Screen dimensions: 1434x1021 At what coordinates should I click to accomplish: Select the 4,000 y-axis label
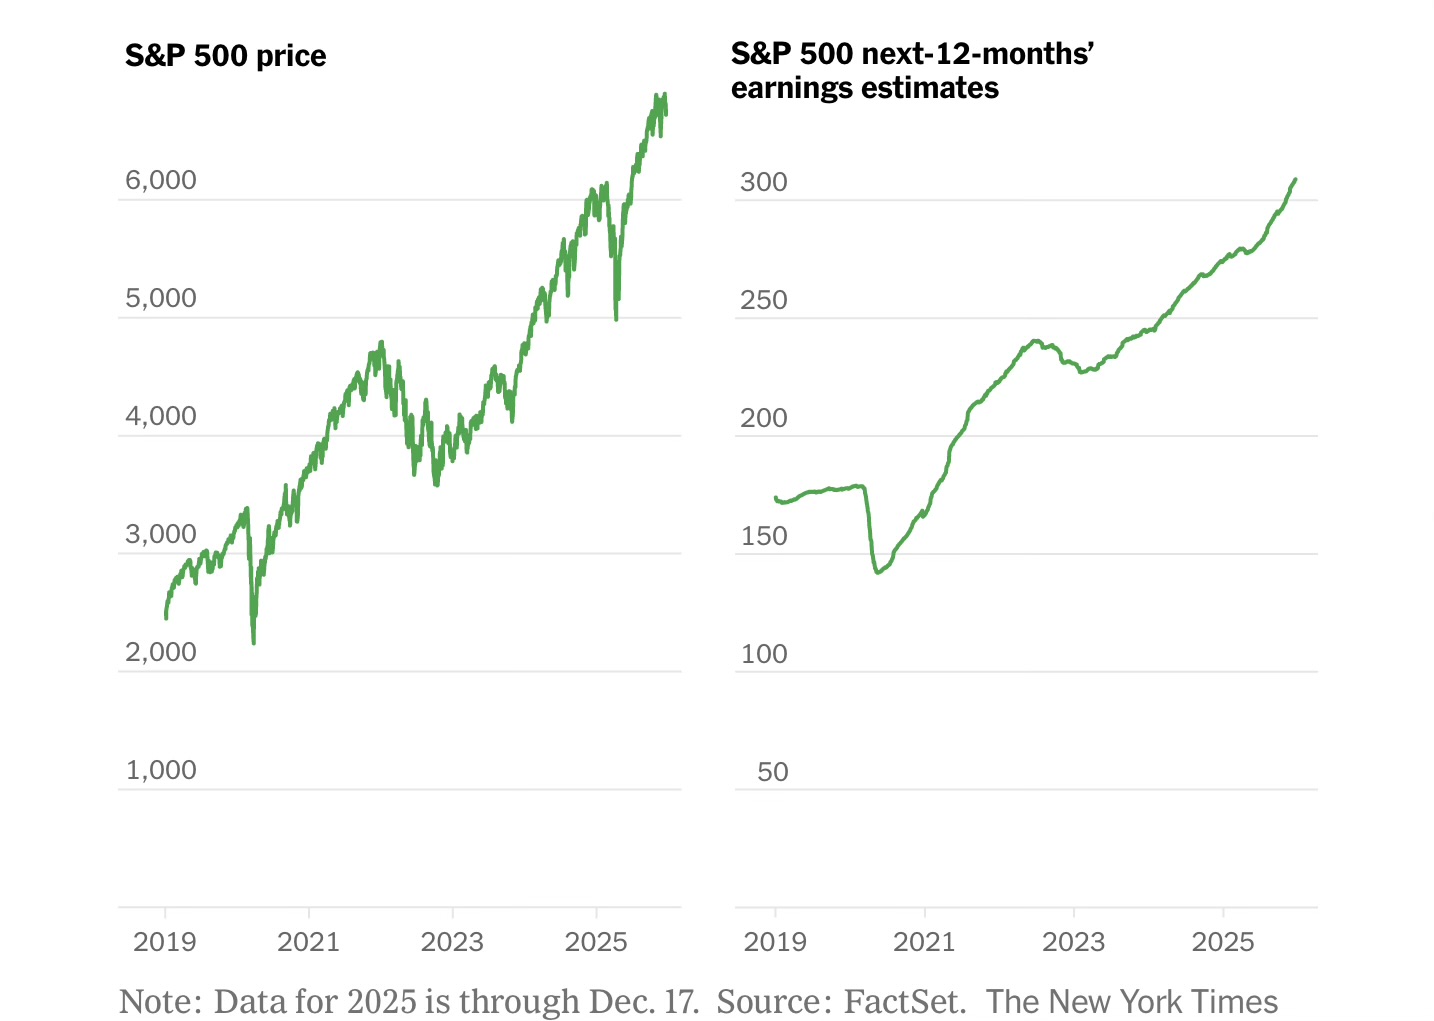click(x=161, y=417)
